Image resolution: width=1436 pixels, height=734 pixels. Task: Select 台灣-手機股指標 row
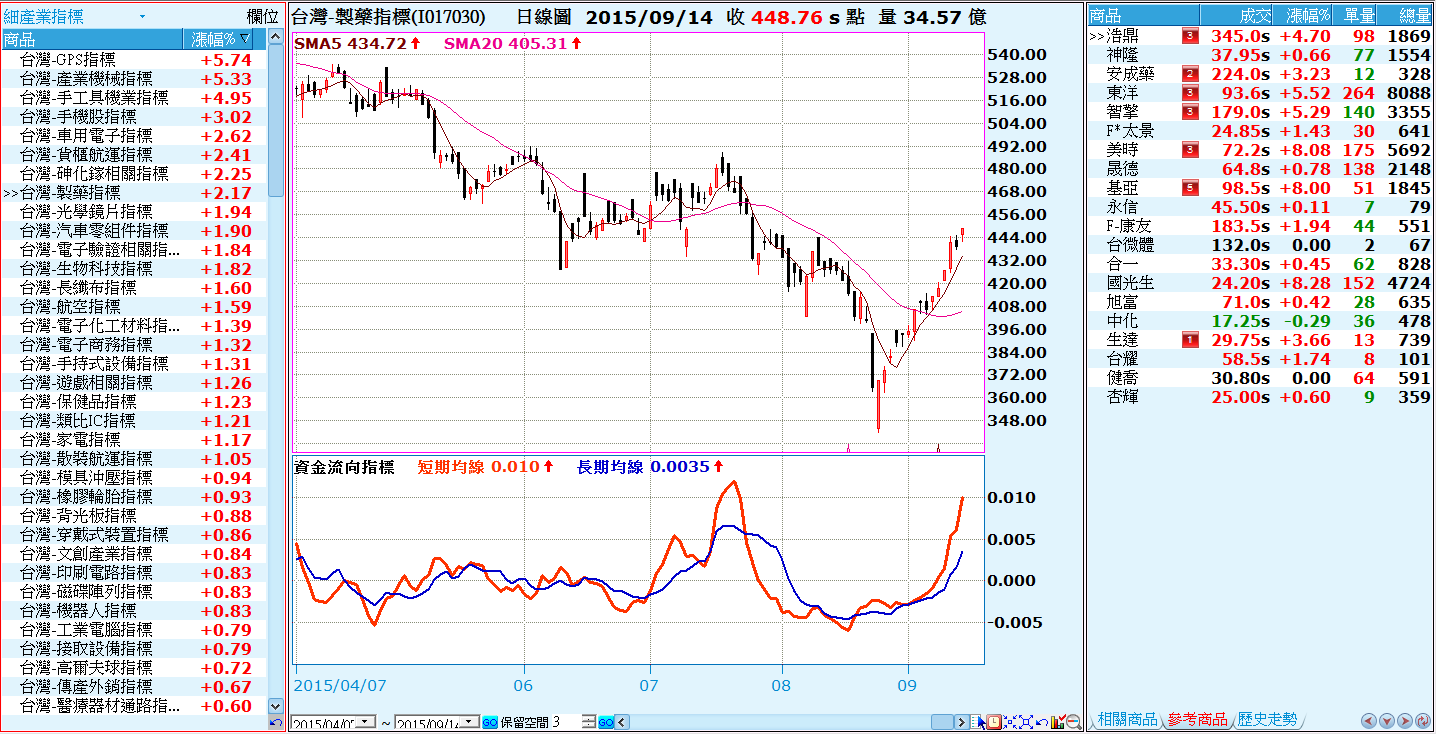134,117
